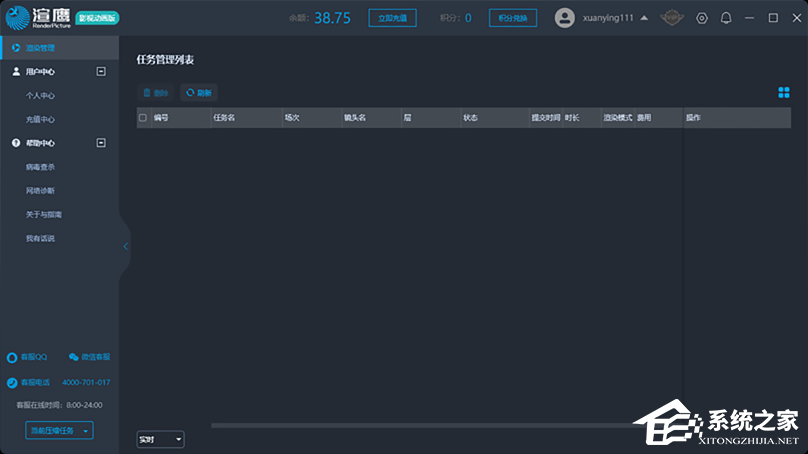Screen dimensions: 808x454
Task: Click the 客服电话 phone icon
Action: [12, 383]
